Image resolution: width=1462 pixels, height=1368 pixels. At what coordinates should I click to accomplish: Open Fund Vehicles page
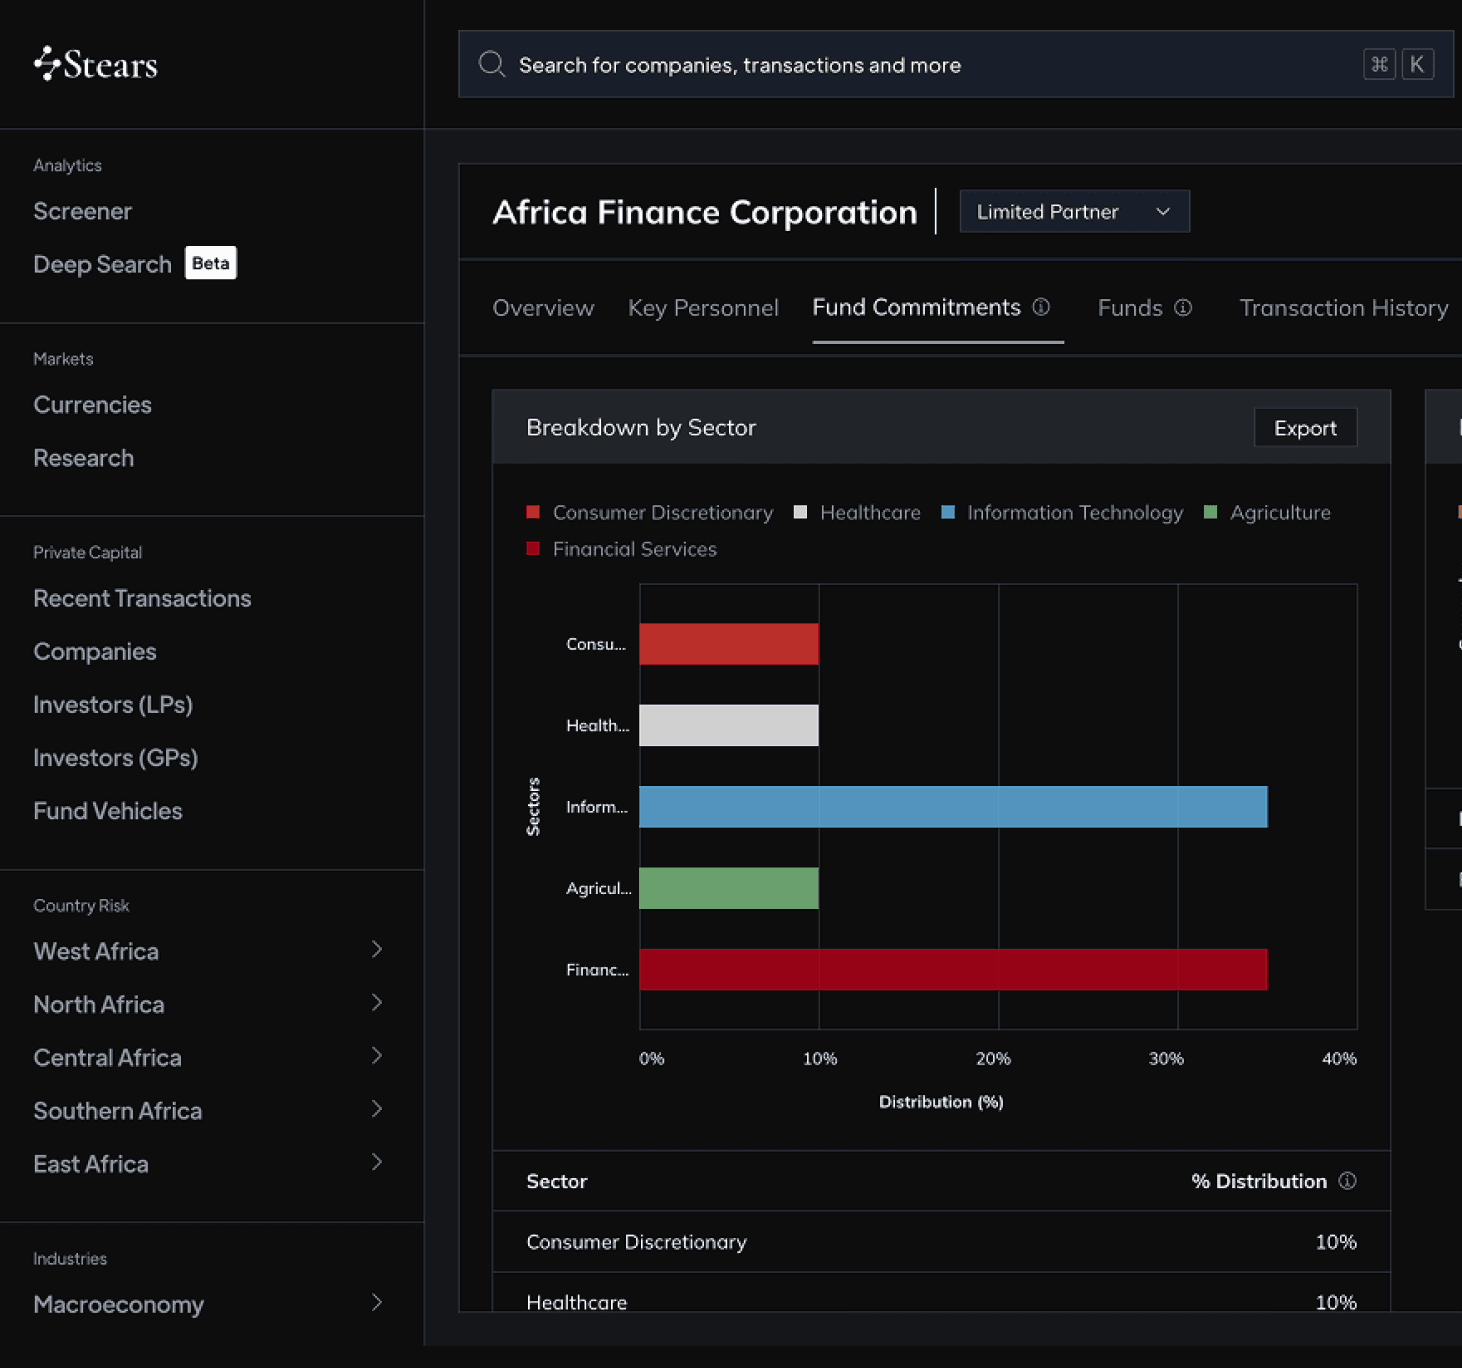point(108,811)
